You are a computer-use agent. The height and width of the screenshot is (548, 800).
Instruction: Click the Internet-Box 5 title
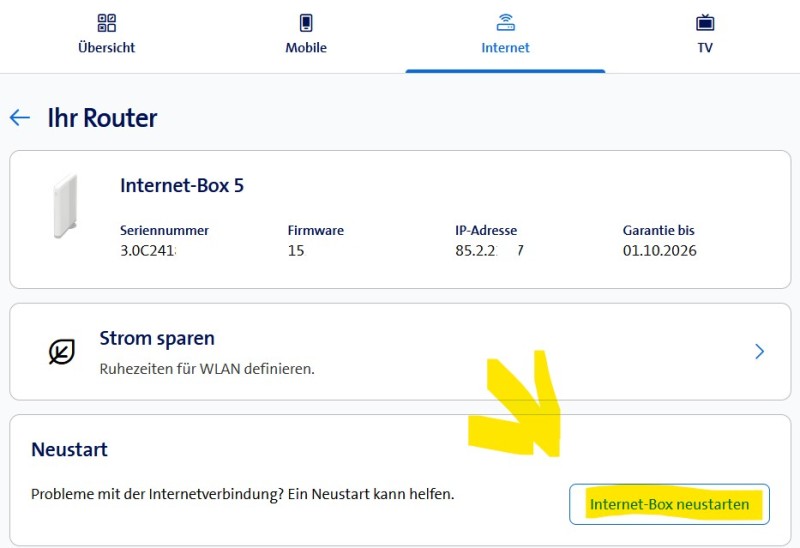tap(182, 185)
